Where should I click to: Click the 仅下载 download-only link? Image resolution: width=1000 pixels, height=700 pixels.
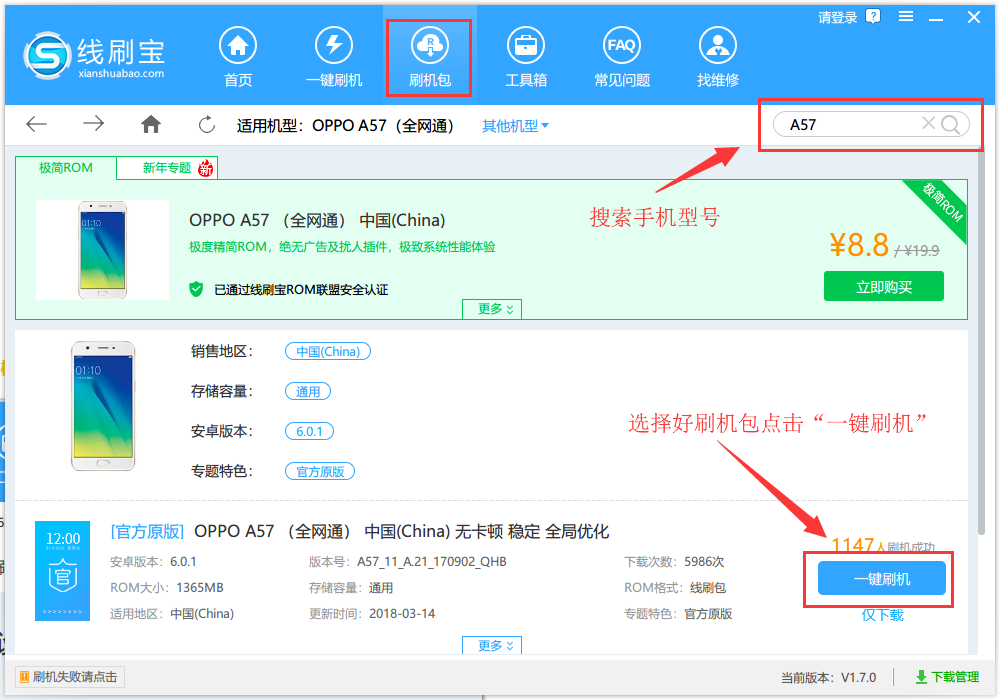tap(881, 615)
